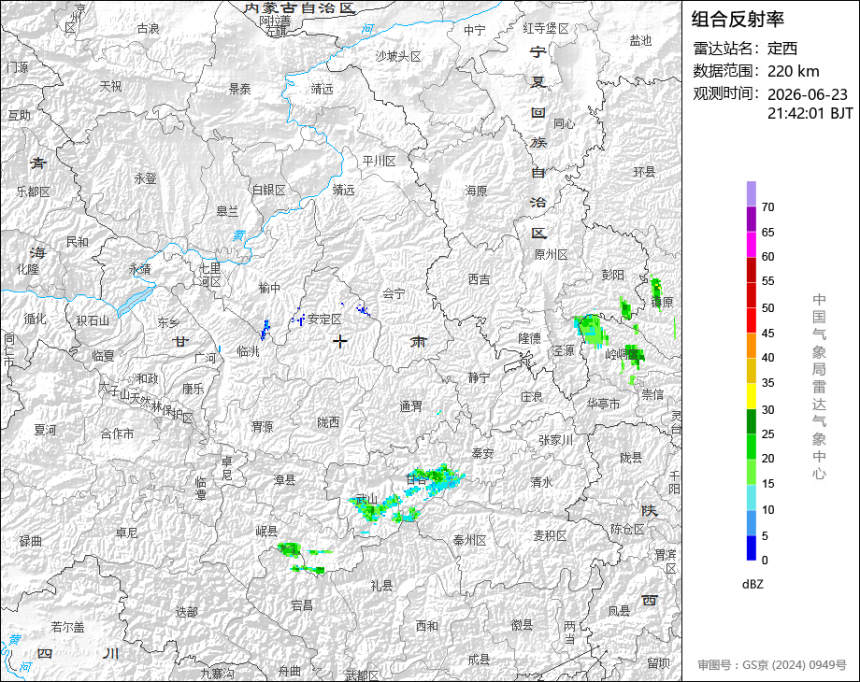Click the 礼县 map label
Viewport: 860px width, 682px height.
pos(381,585)
